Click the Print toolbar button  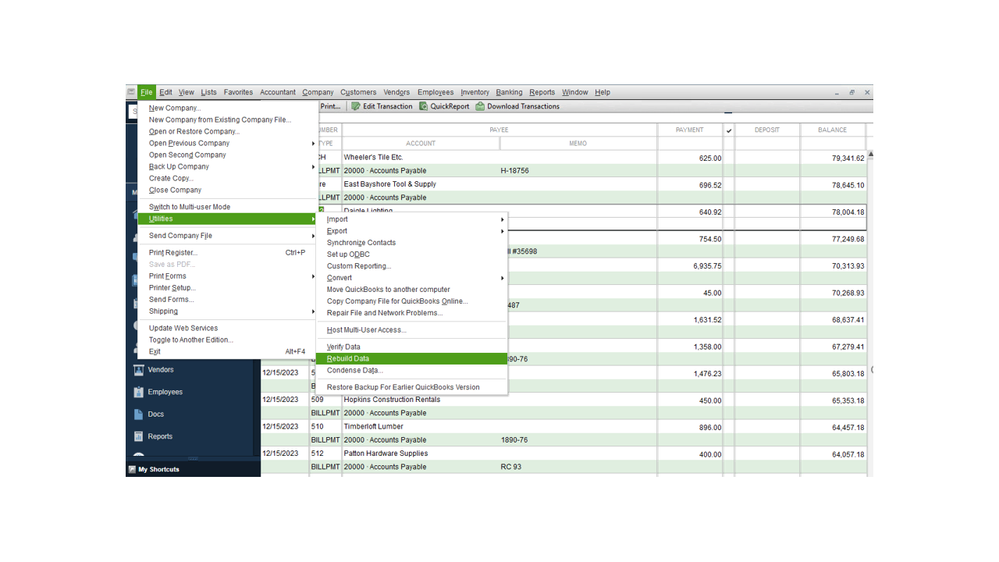tap(330, 106)
